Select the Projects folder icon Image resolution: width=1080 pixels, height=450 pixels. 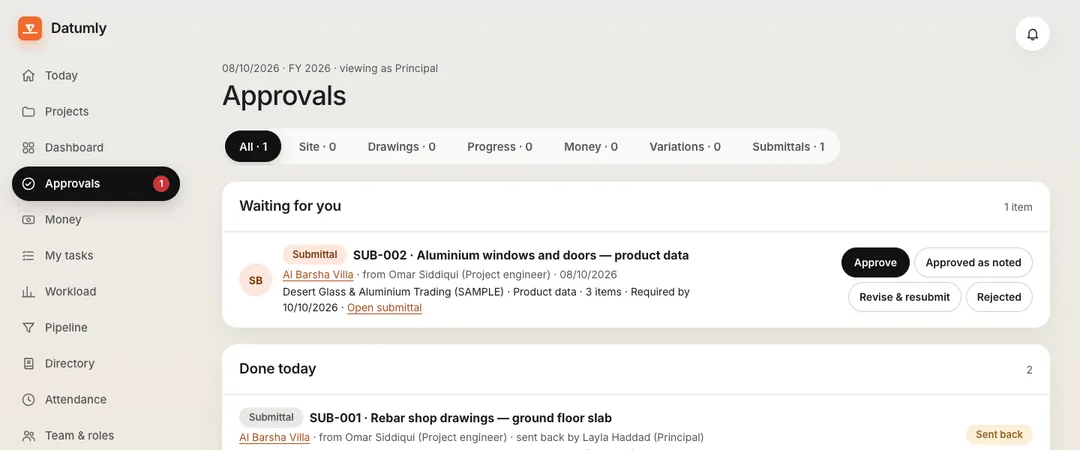click(x=28, y=112)
